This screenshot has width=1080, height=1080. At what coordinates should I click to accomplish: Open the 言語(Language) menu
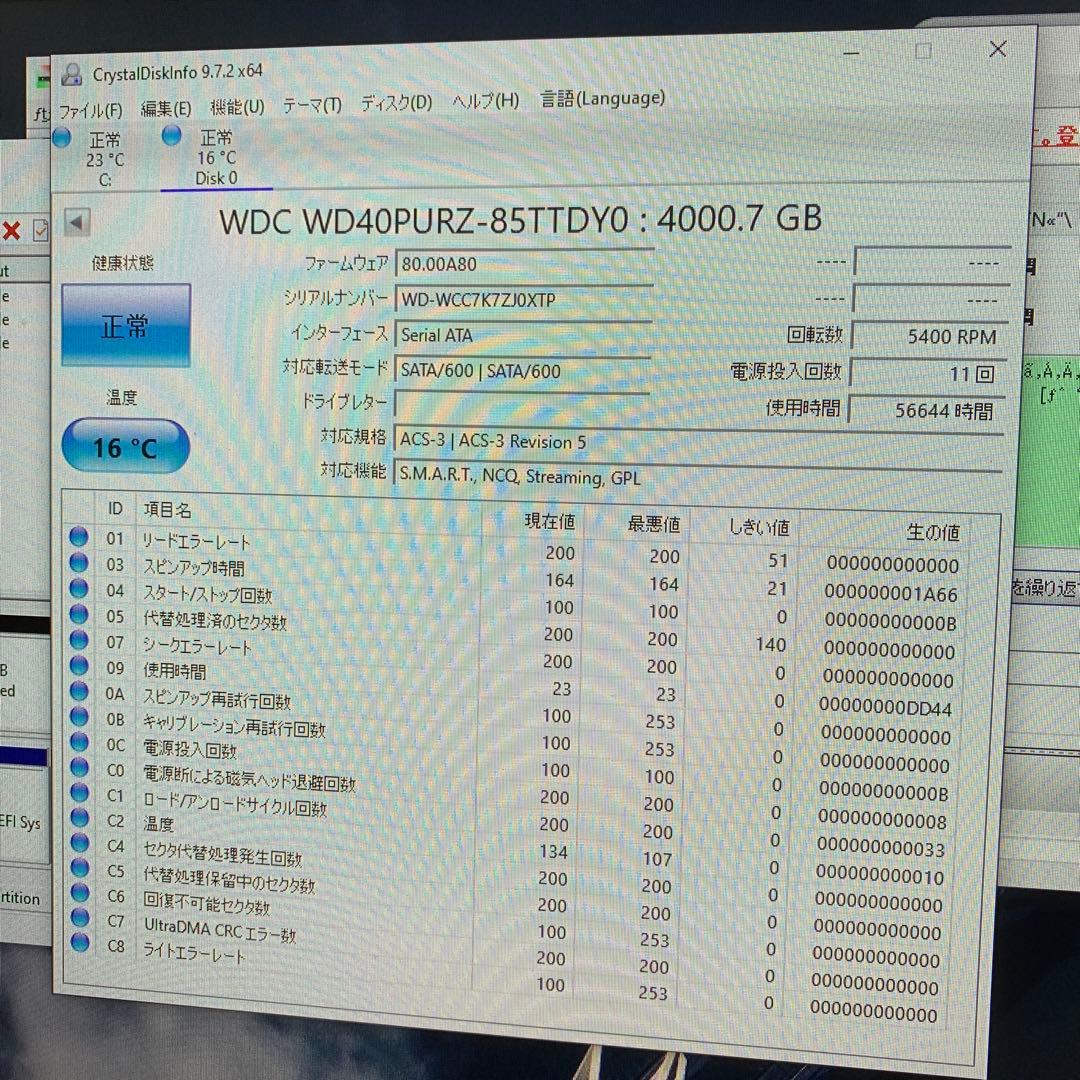pos(602,98)
